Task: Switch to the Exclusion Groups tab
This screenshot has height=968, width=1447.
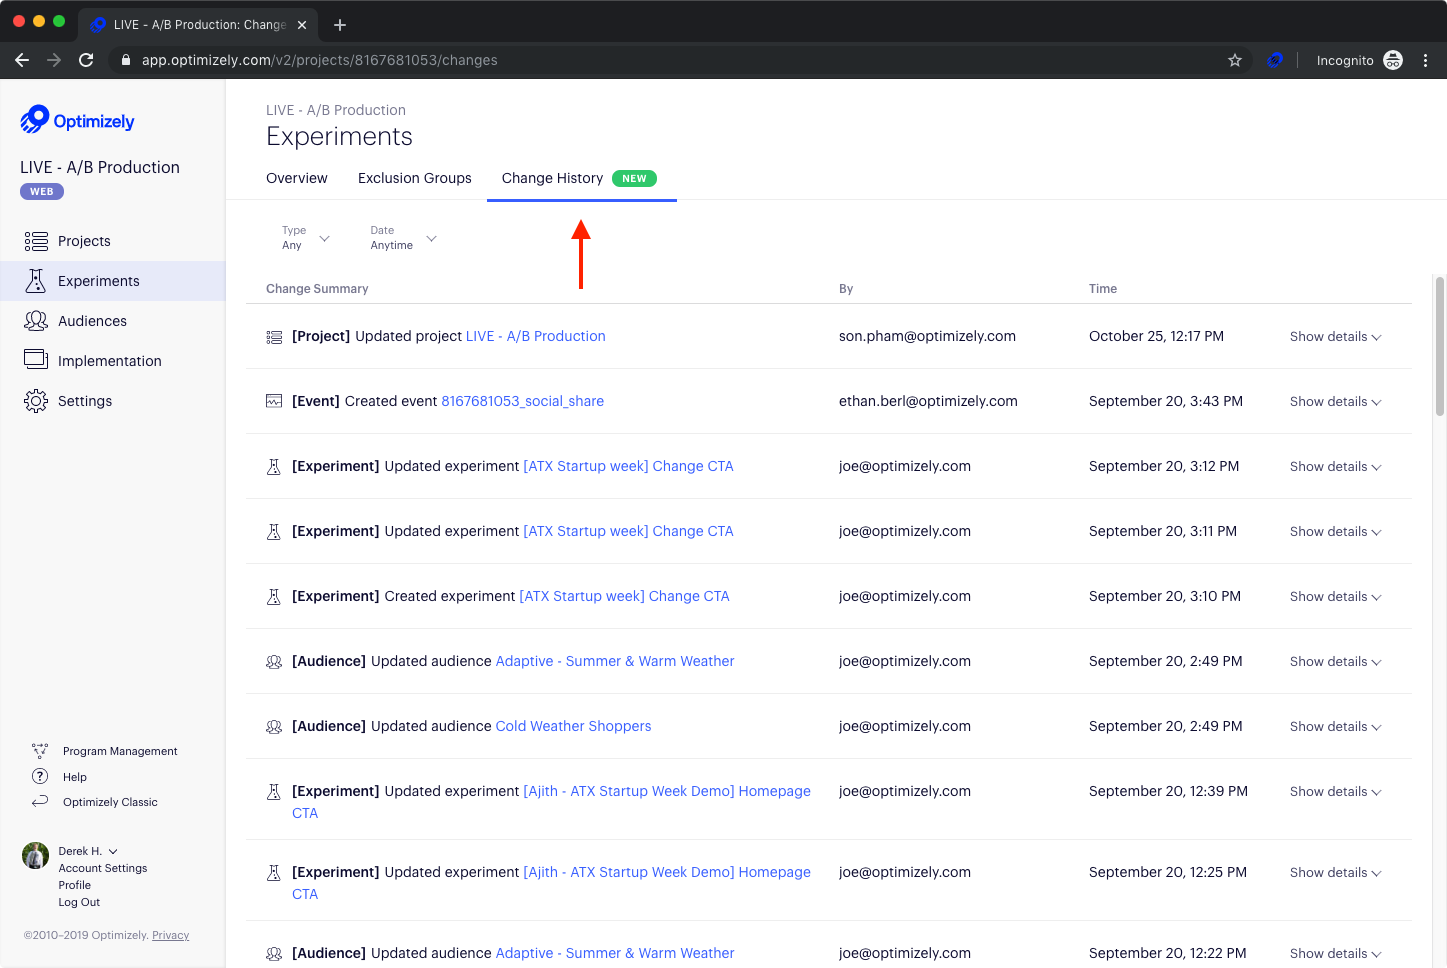Action: point(415,178)
